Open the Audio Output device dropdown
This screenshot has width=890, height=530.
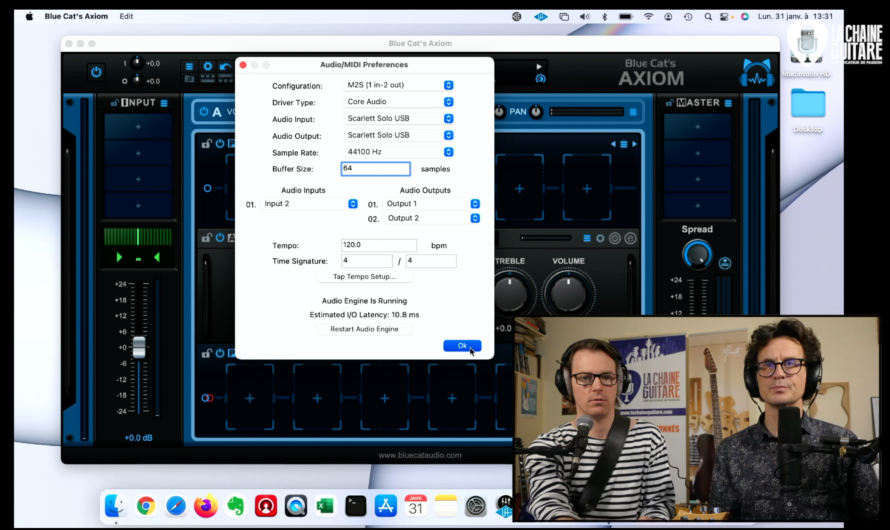point(400,135)
